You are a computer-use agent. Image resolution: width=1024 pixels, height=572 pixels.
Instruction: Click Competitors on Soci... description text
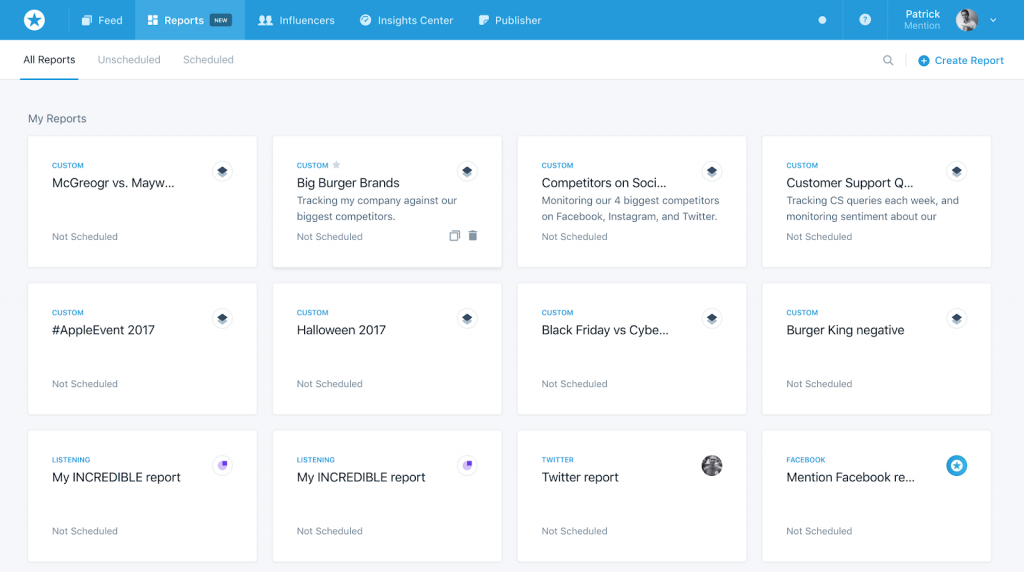[x=630, y=208]
